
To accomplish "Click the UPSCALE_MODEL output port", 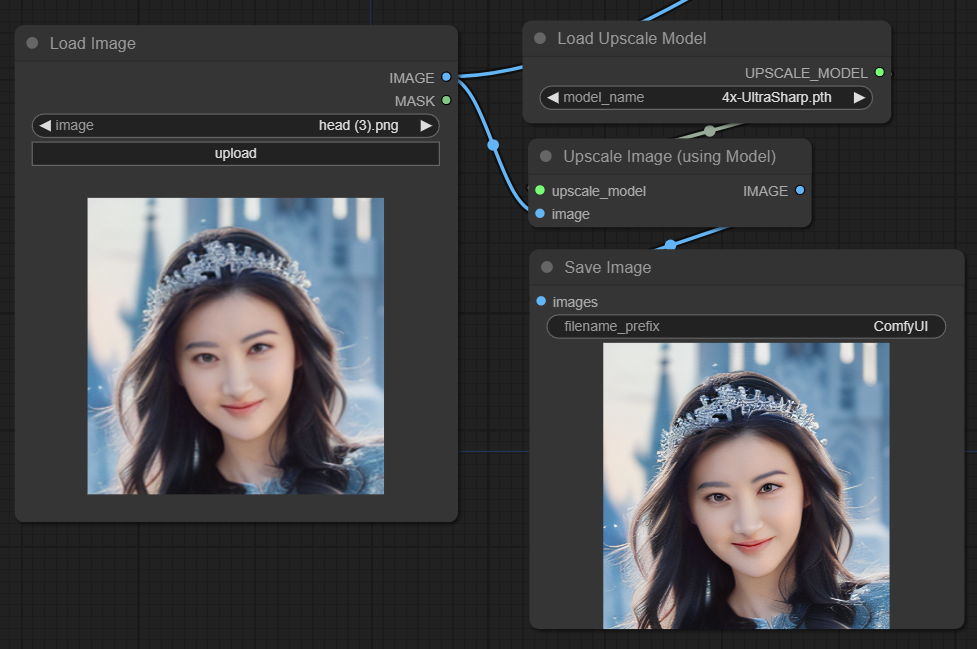I will pyautogui.click(x=879, y=72).
